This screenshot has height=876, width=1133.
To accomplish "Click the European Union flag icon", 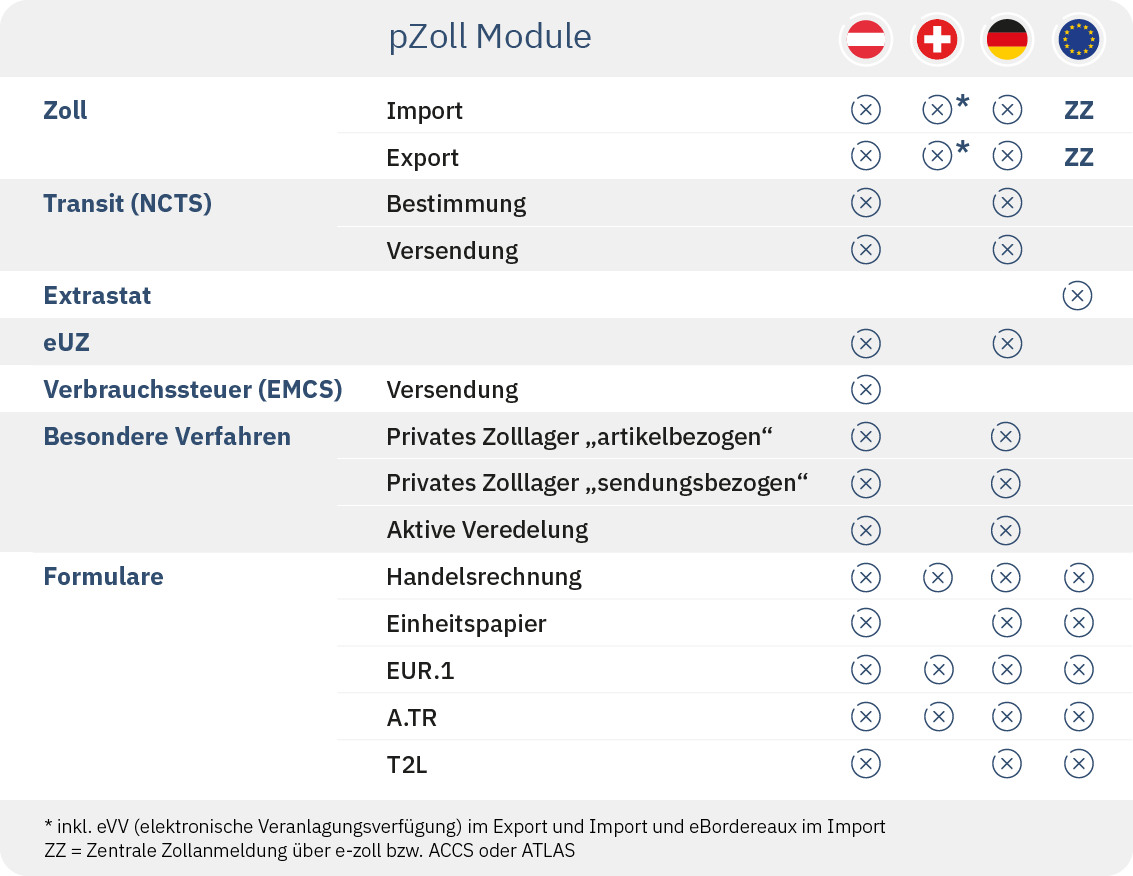I will click(1078, 41).
